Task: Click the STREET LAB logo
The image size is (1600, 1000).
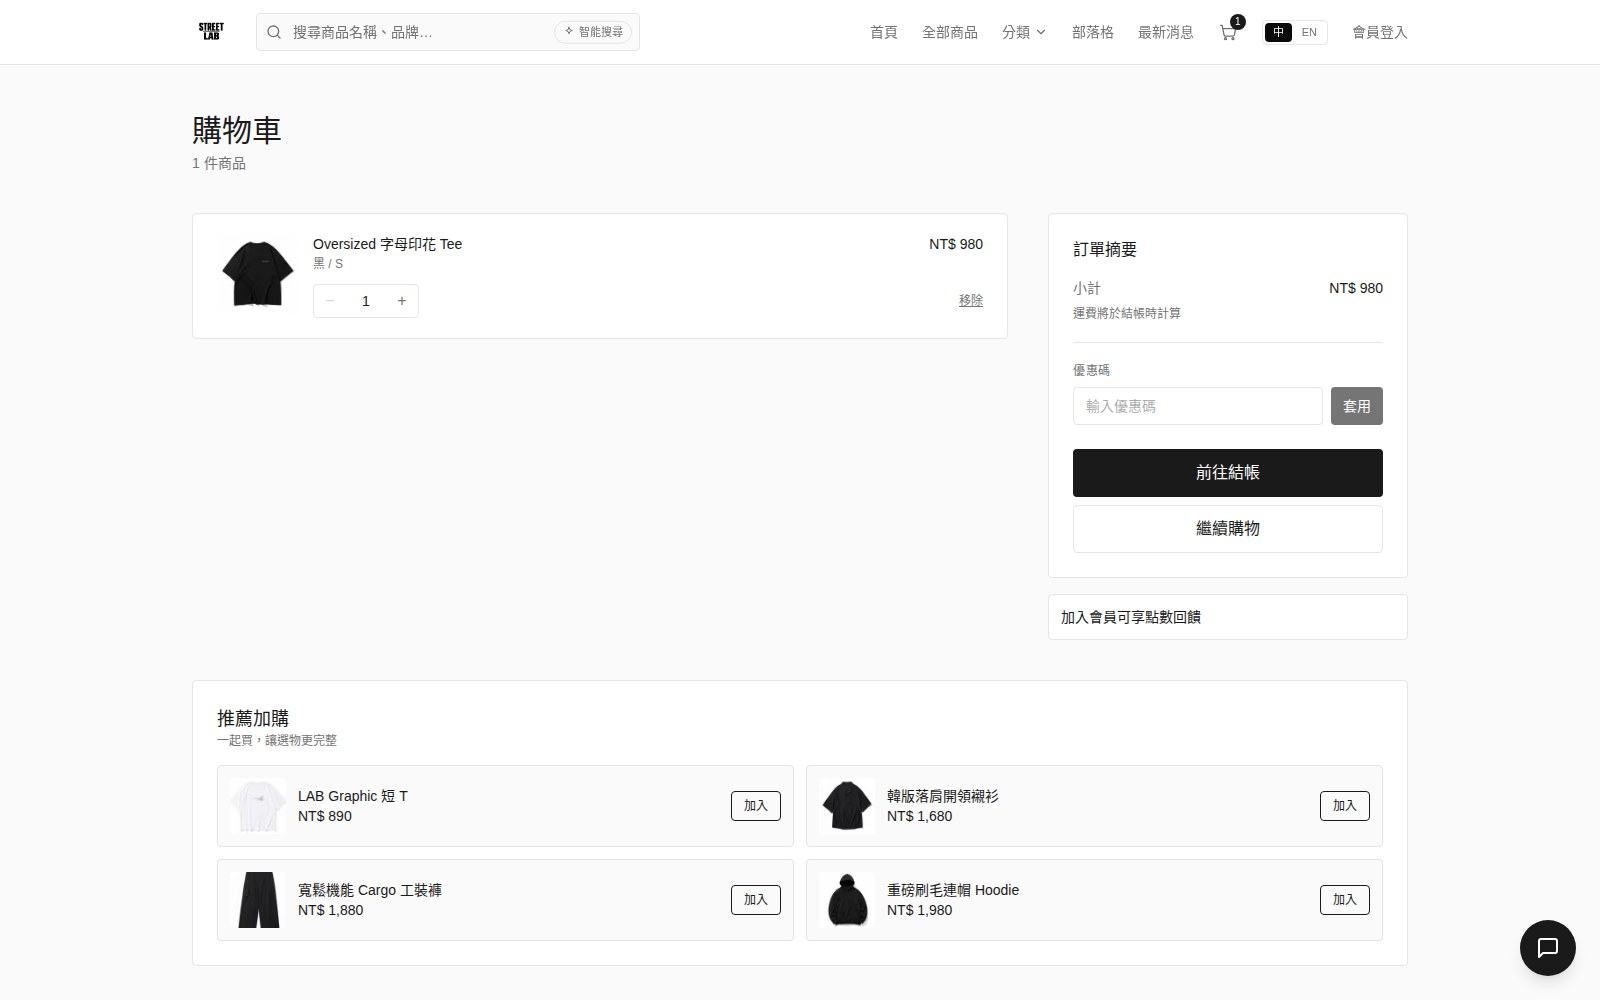Action: (211, 32)
